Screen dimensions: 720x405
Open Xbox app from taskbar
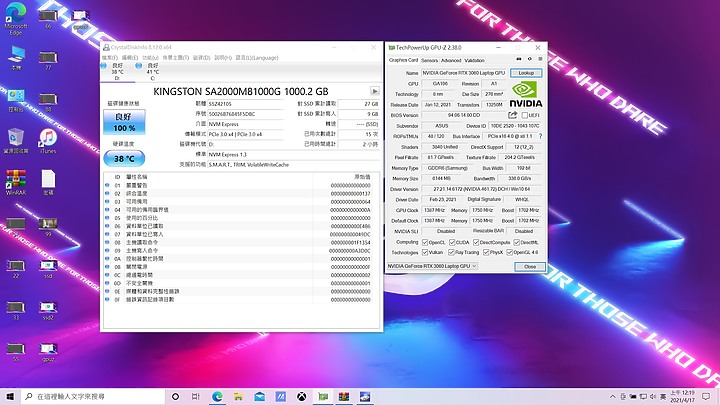(x=301, y=396)
